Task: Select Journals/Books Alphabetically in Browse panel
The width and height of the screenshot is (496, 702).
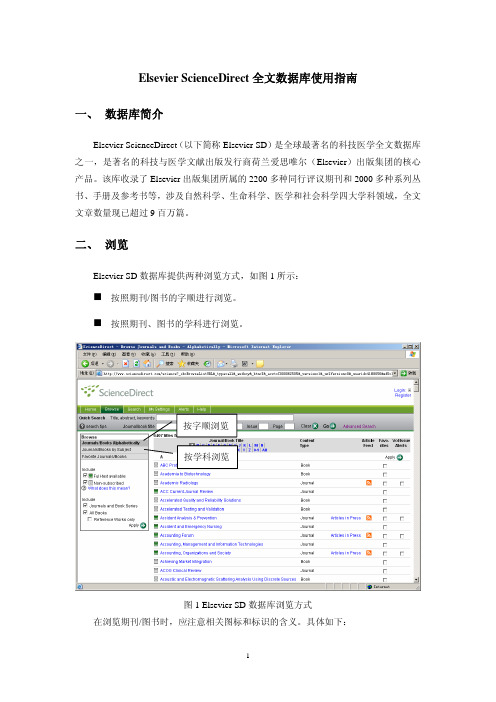Action: pyautogui.click(x=114, y=443)
